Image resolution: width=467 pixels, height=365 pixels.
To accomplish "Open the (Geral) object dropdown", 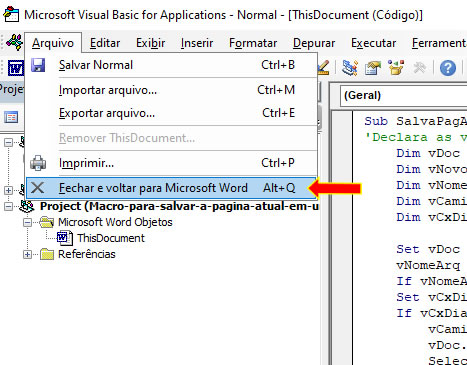I will [403, 95].
